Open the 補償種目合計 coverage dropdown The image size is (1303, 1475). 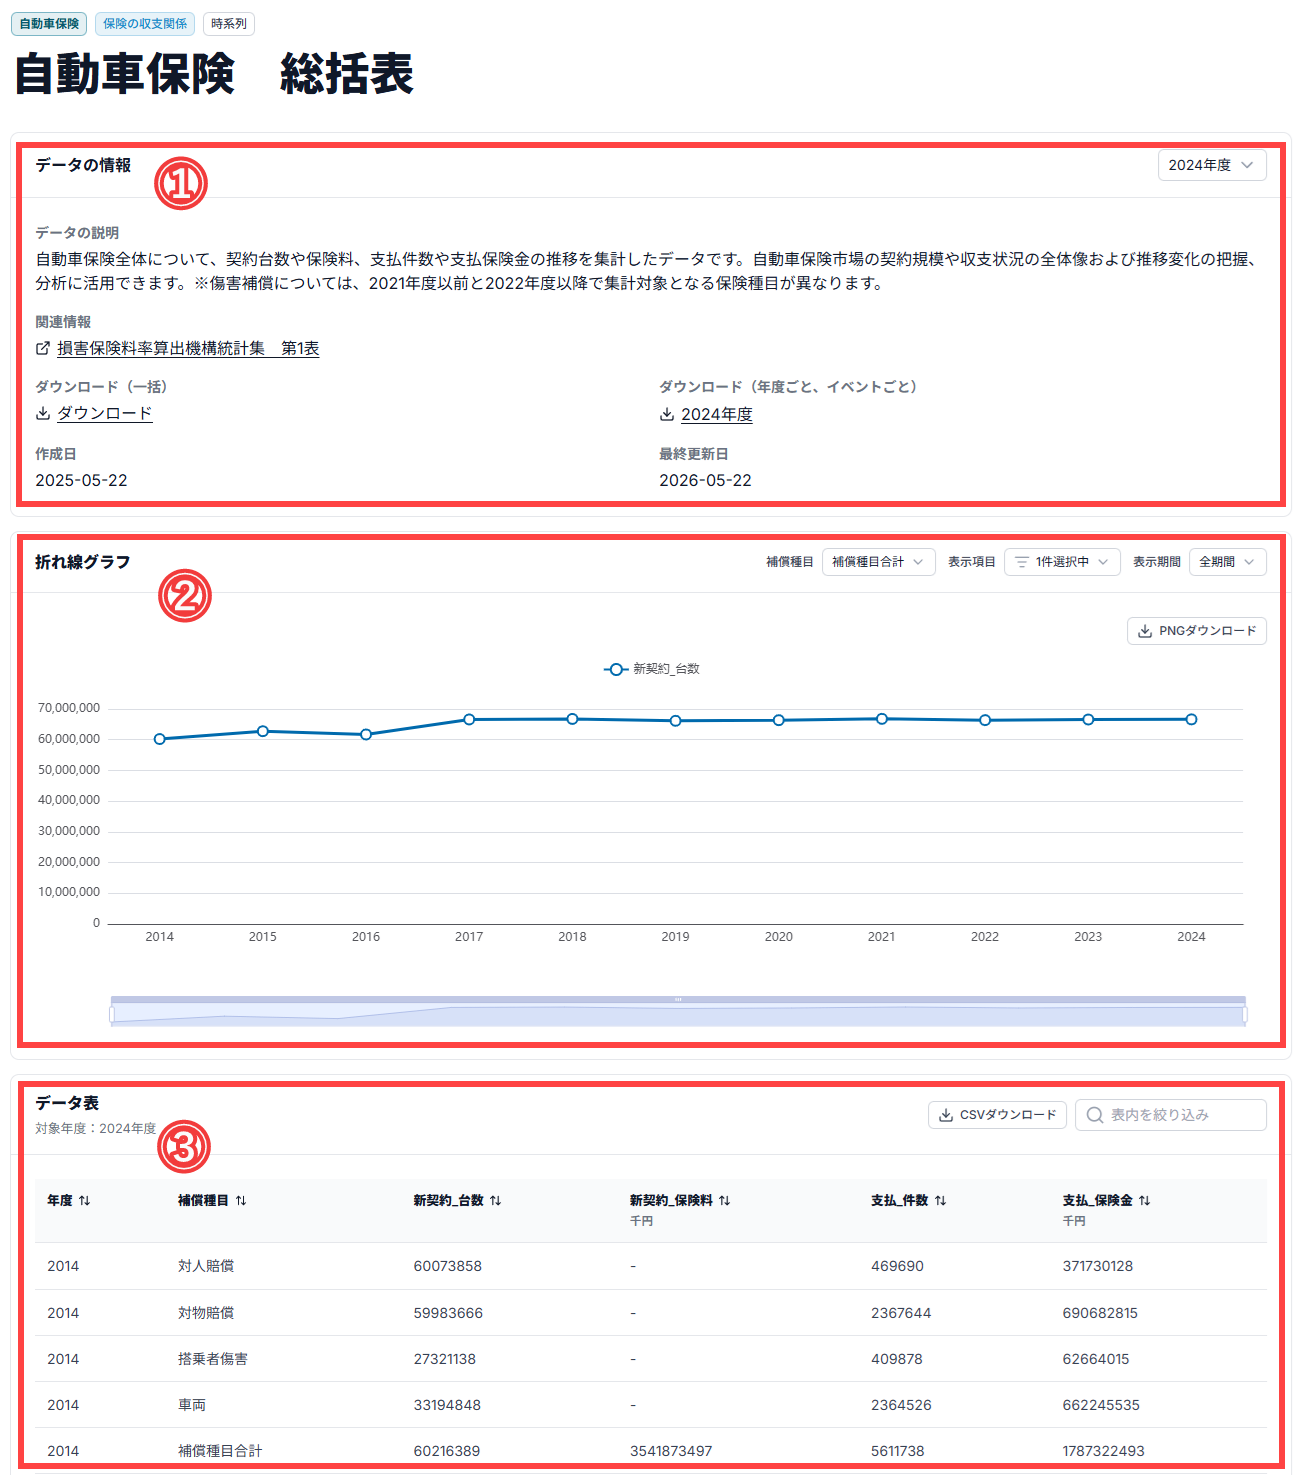pyautogui.click(x=879, y=562)
